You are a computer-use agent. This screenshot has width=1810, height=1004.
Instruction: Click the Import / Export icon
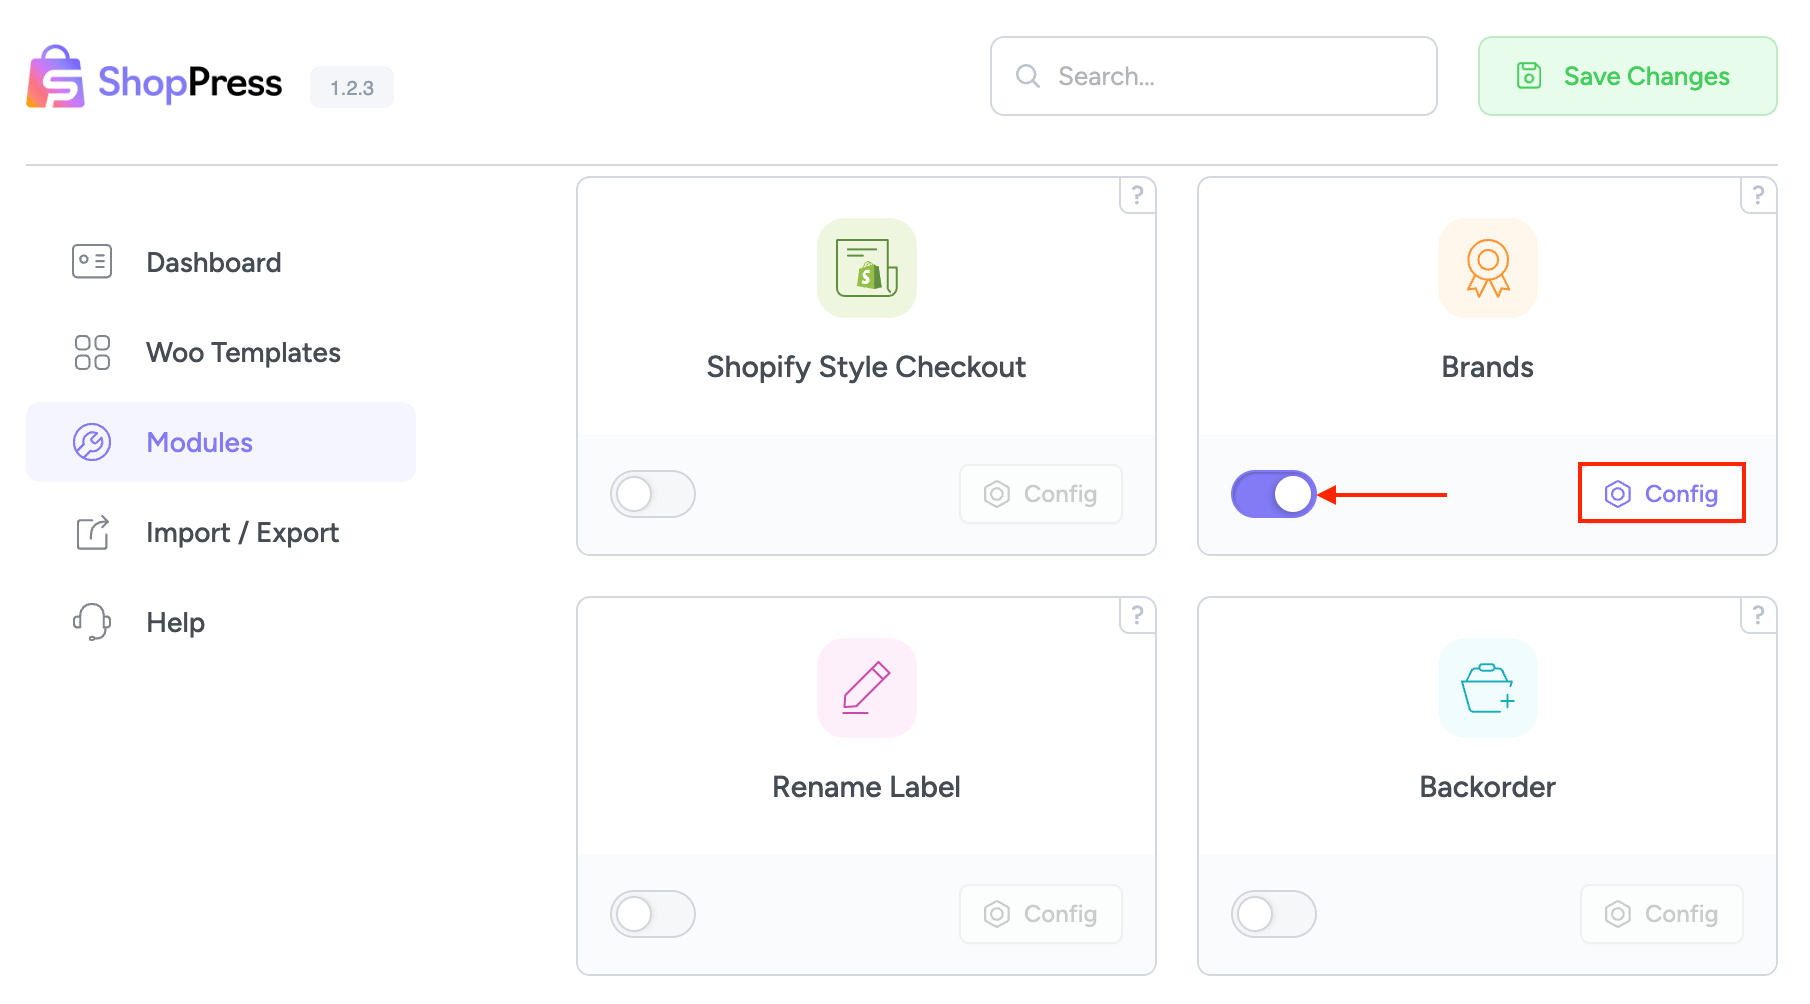(x=91, y=532)
